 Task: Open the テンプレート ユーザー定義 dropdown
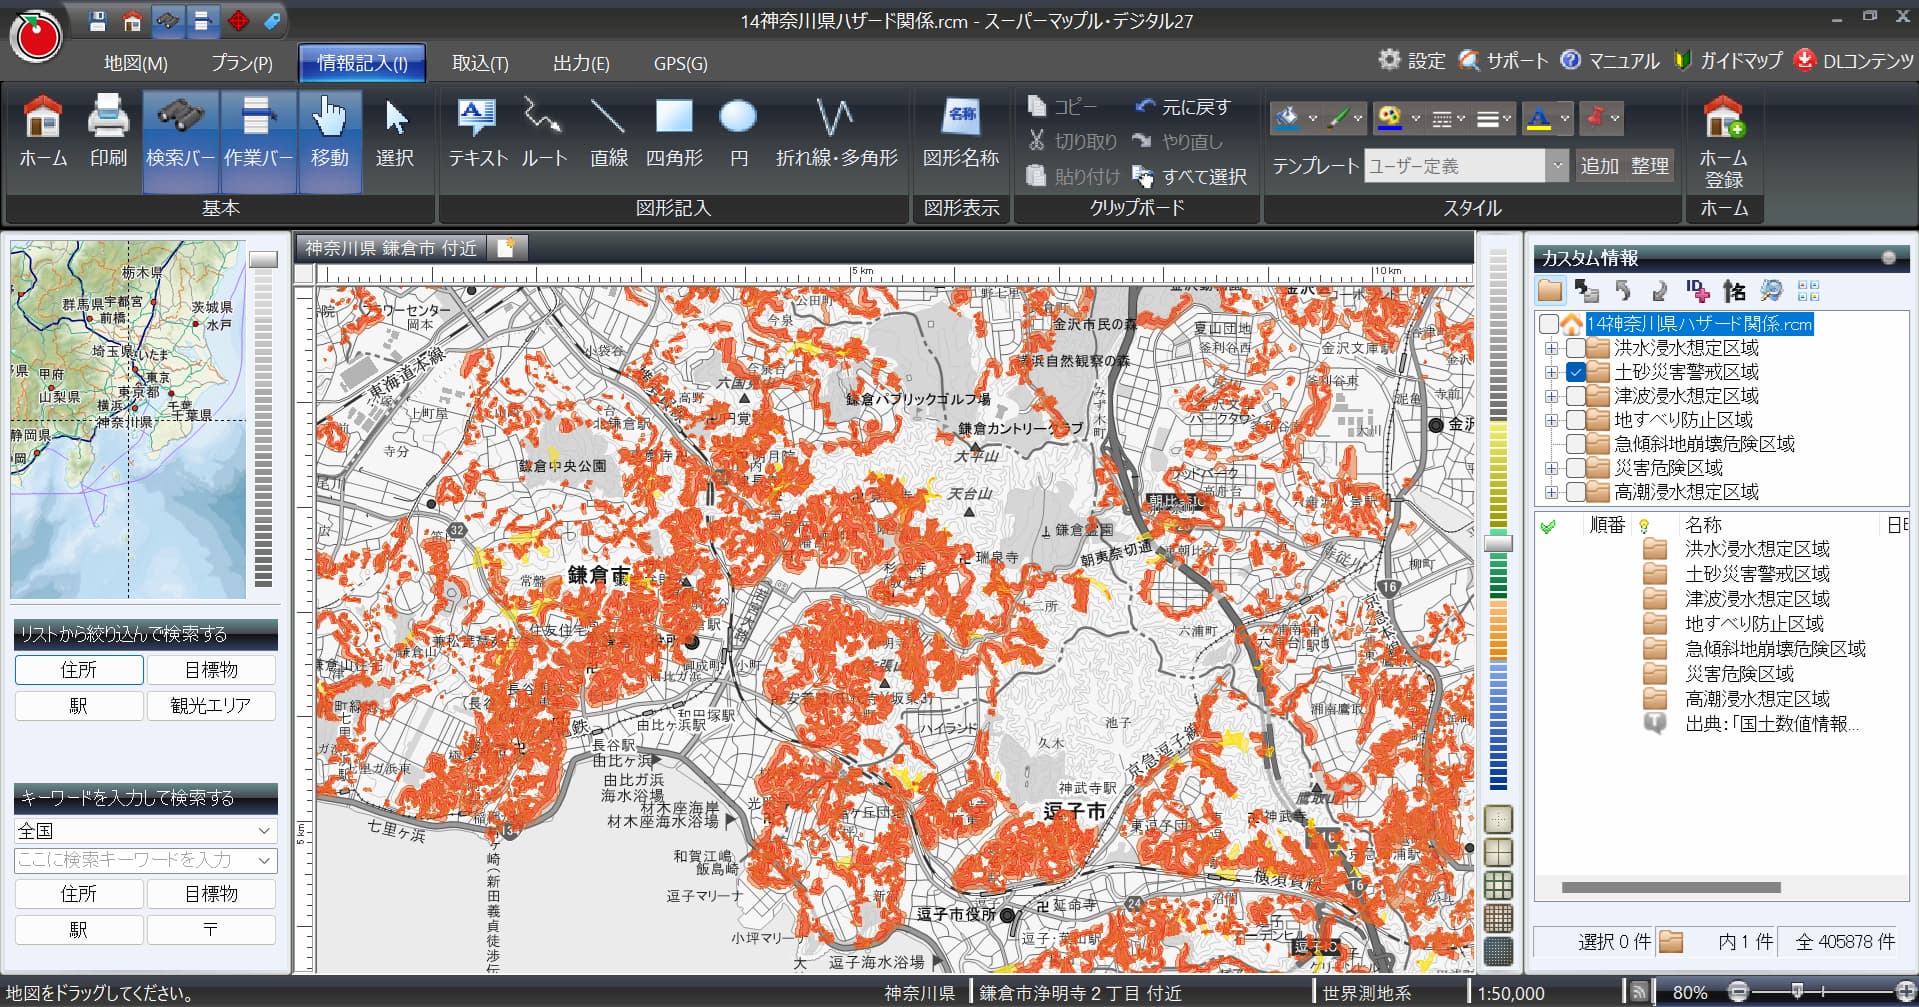(x=1556, y=166)
